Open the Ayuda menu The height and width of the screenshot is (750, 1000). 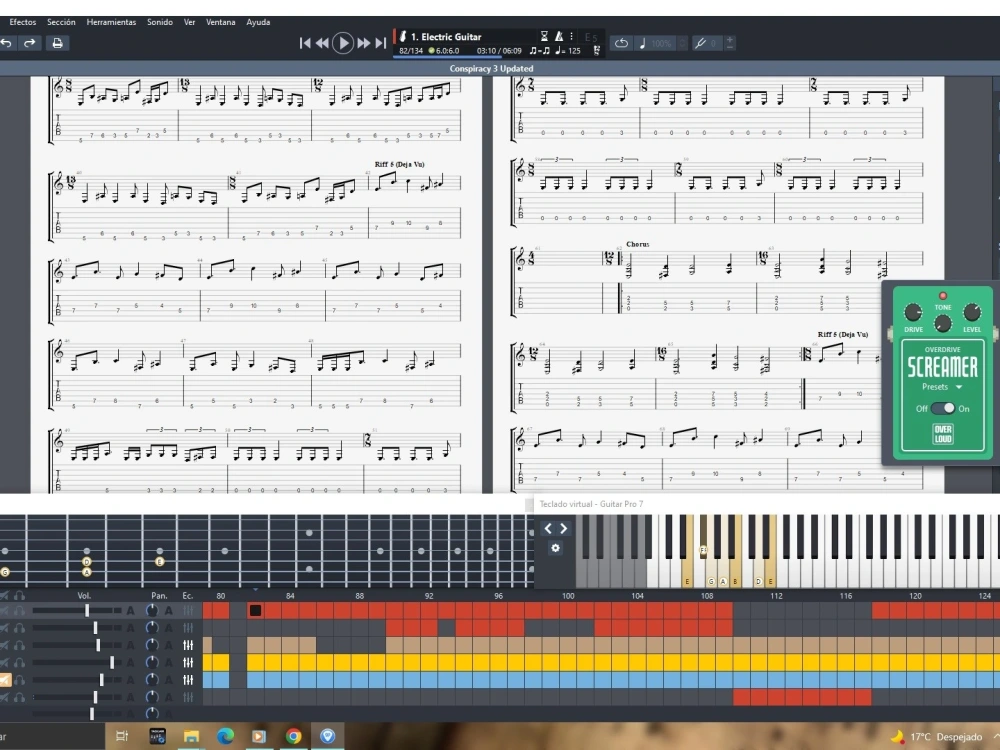pyautogui.click(x=258, y=22)
